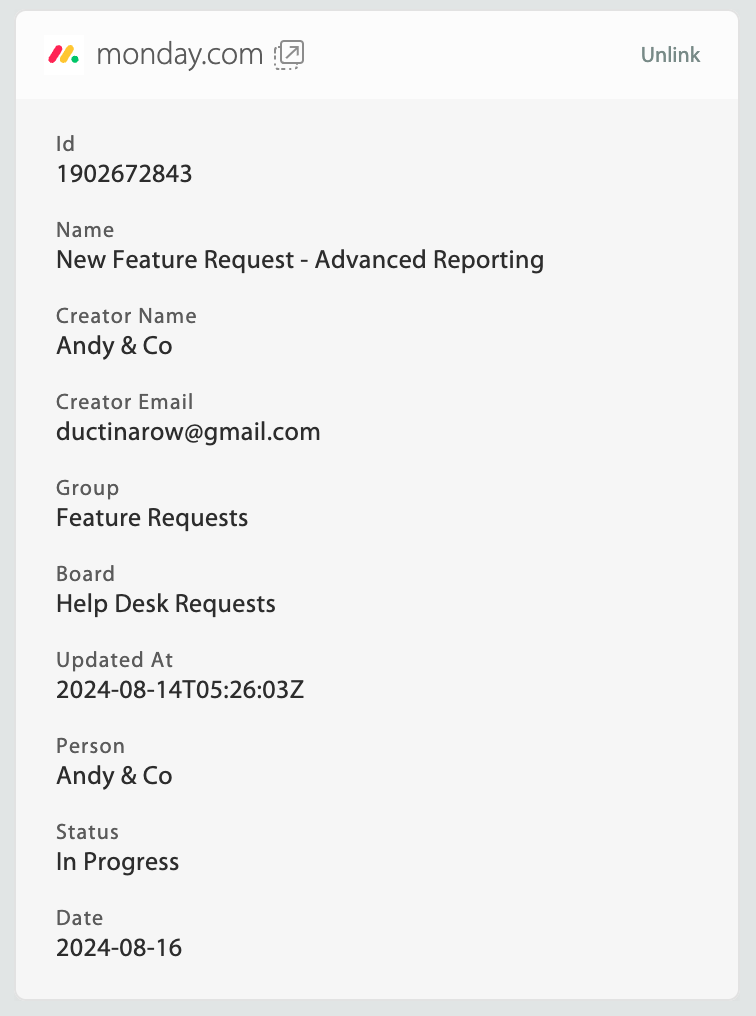Click the Date value 2024-08-16
Screen dimensions: 756x1016
tap(119, 948)
